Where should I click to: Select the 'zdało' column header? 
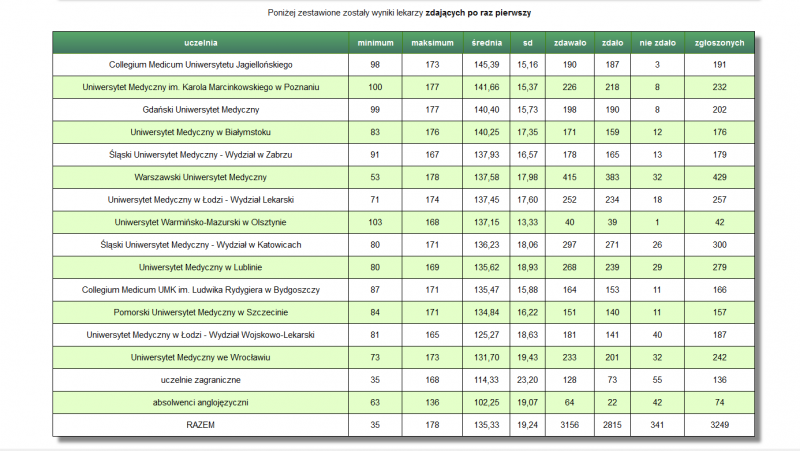[613, 43]
